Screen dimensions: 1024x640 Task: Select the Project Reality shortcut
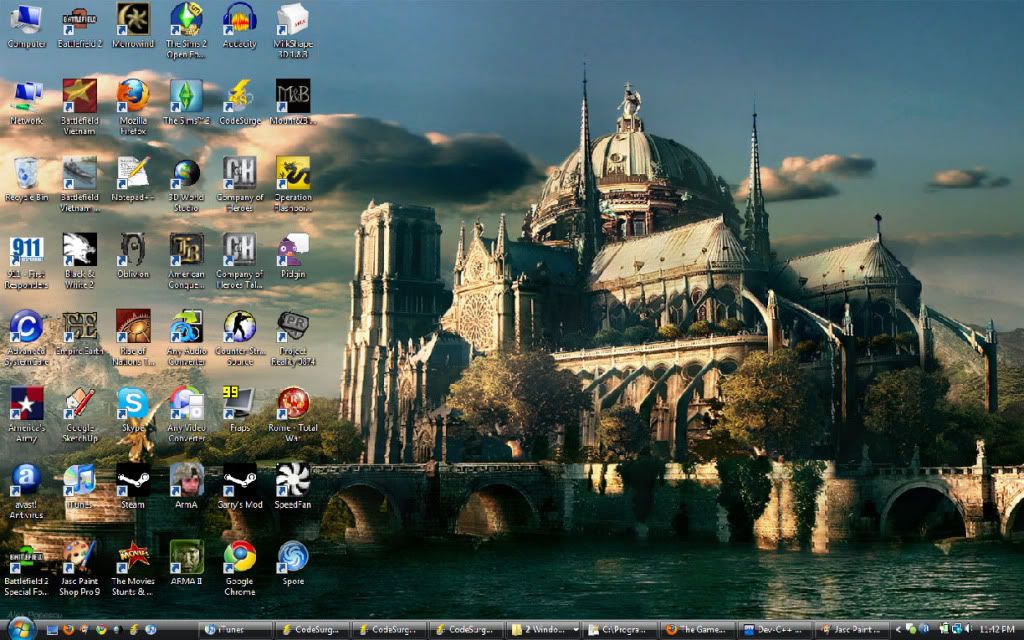(293, 338)
